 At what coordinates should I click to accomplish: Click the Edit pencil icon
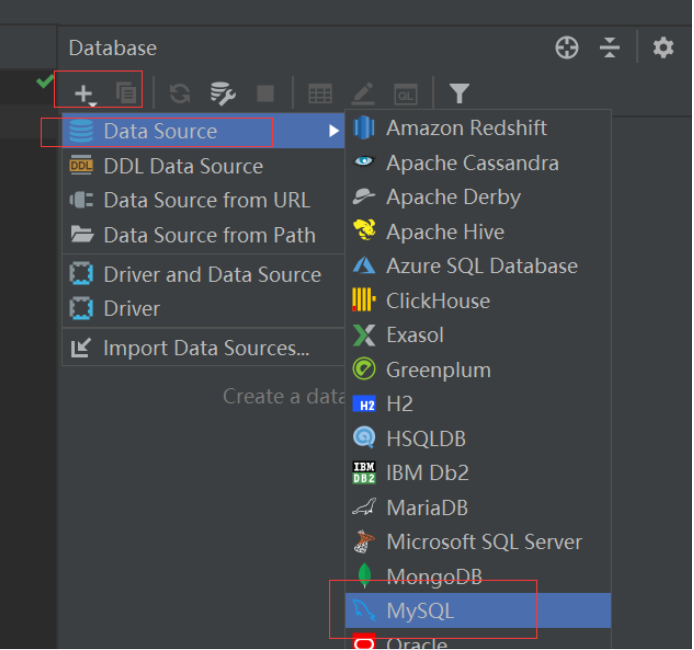coord(363,93)
